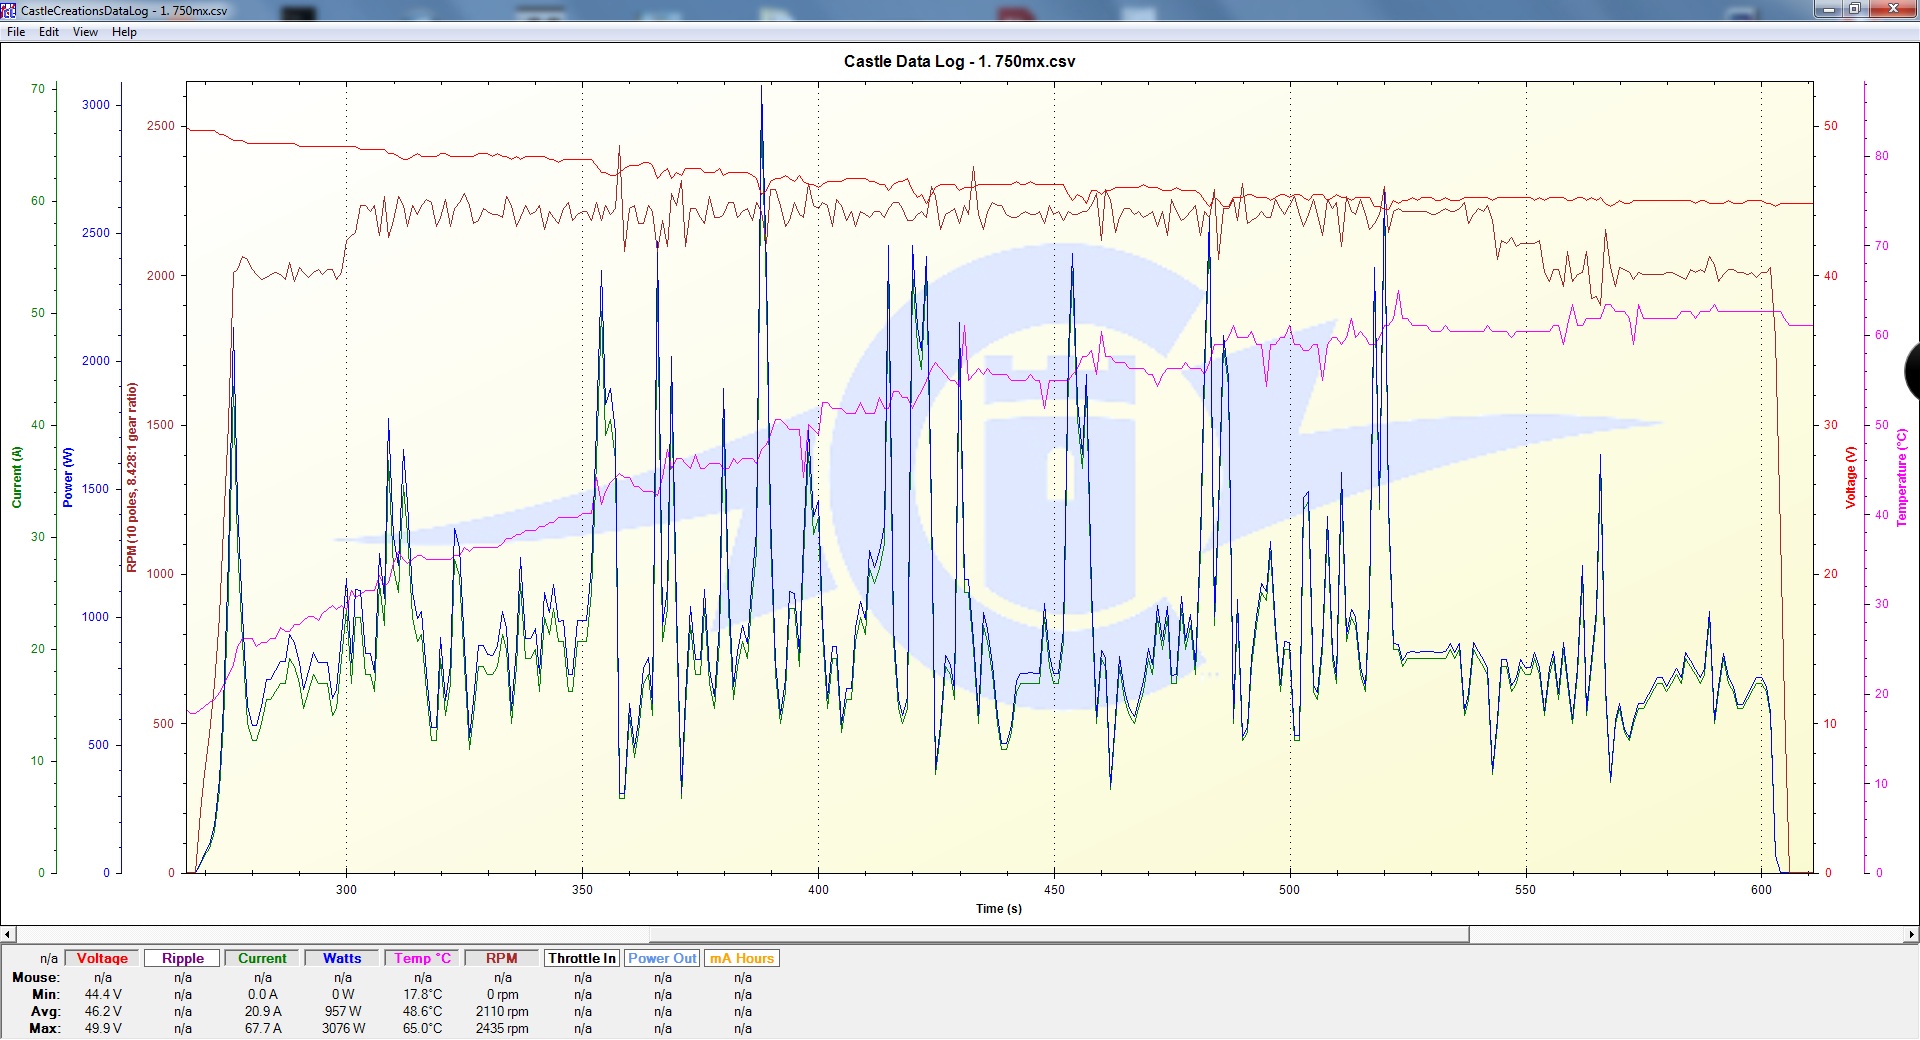Click the min voltage value 44.4 V
Image resolution: width=1920 pixels, height=1040 pixels.
(103, 994)
